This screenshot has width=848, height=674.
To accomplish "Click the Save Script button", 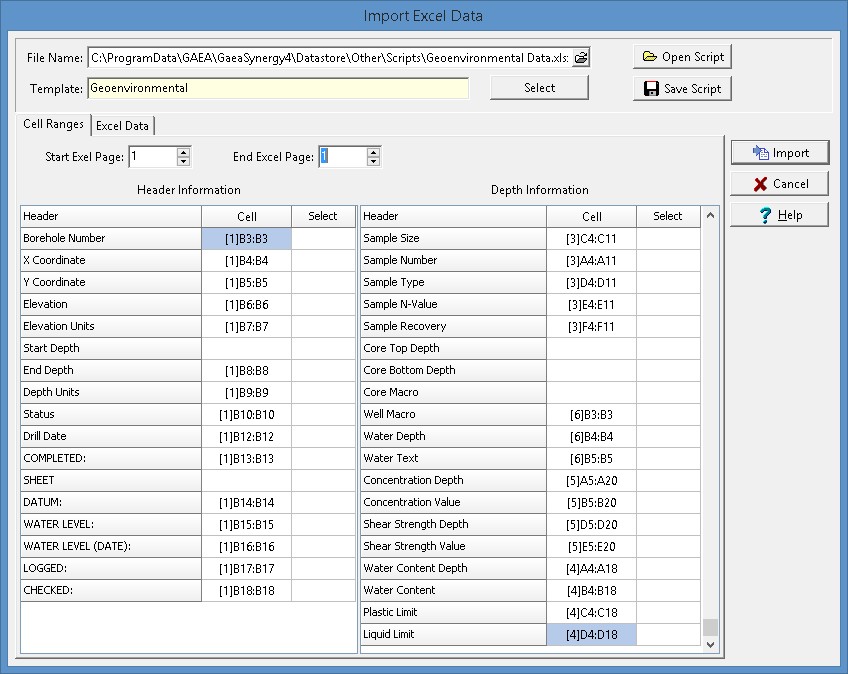I will [682, 89].
